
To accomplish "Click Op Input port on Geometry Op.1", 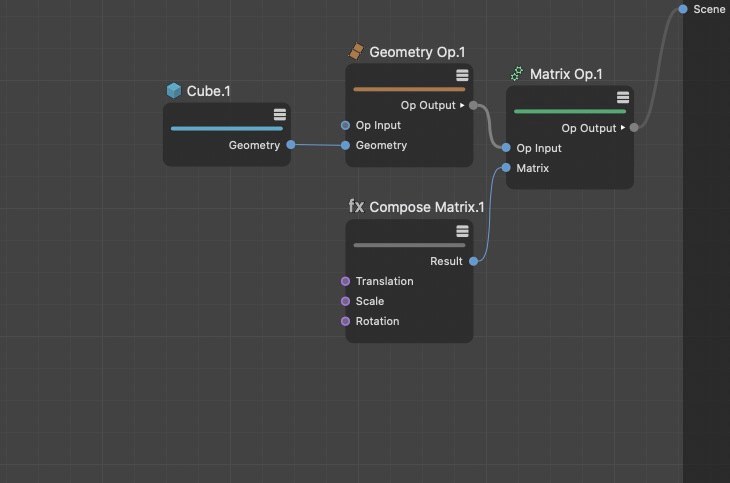I will 346,125.
